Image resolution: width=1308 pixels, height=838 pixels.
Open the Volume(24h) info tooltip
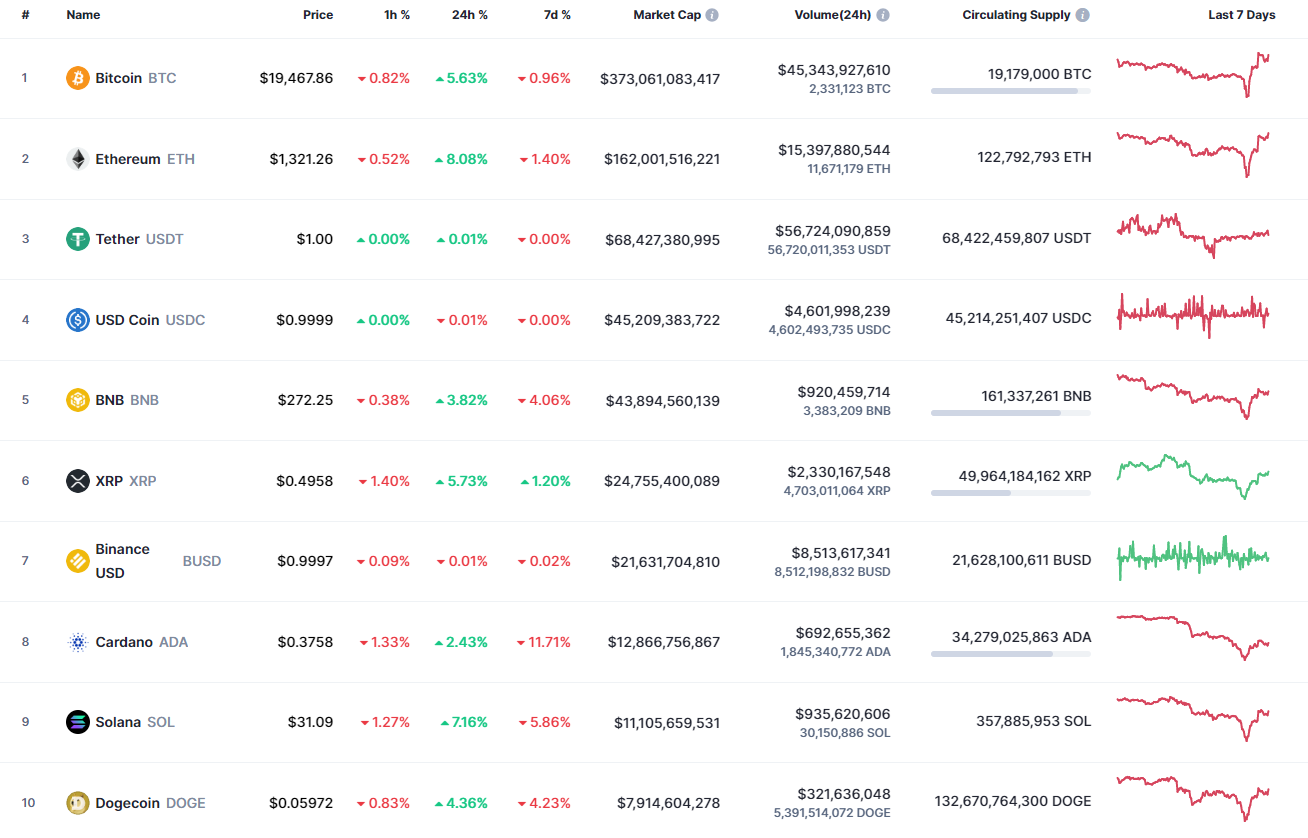pyautogui.click(x=881, y=14)
